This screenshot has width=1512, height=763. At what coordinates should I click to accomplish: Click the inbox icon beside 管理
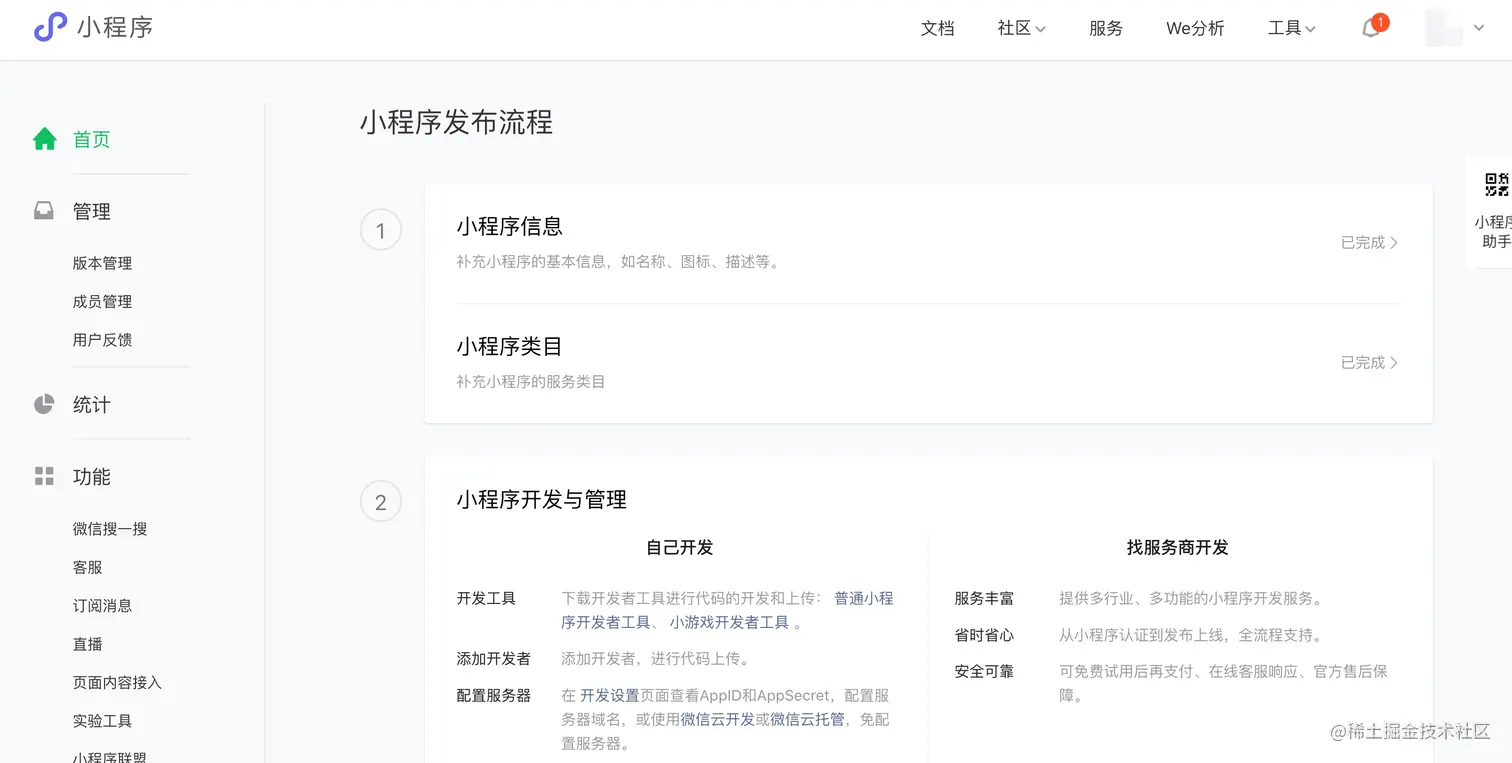(44, 211)
